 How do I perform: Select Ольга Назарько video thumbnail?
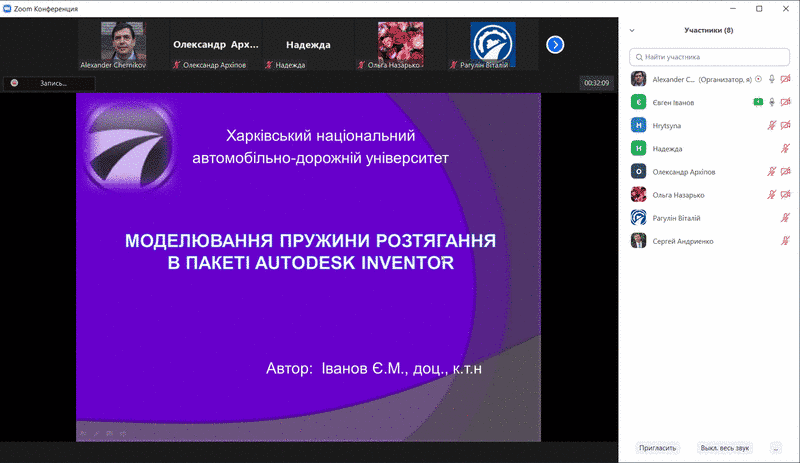tap(401, 45)
